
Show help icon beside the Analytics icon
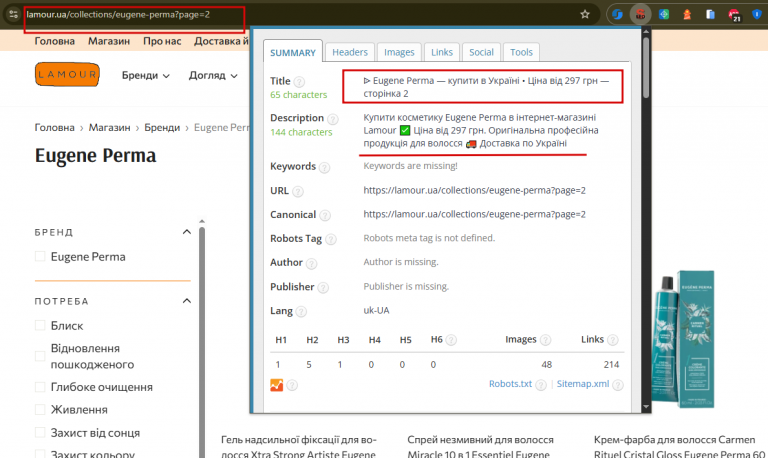(x=292, y=386)
